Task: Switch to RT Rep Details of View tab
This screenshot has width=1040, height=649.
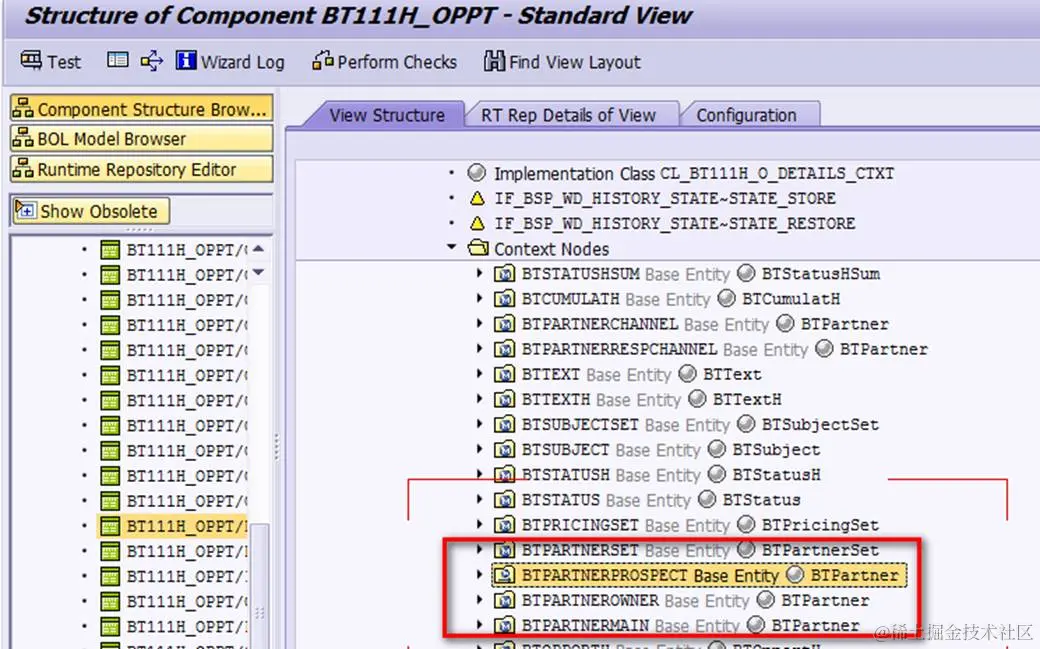Action: [x=568, y=115]
